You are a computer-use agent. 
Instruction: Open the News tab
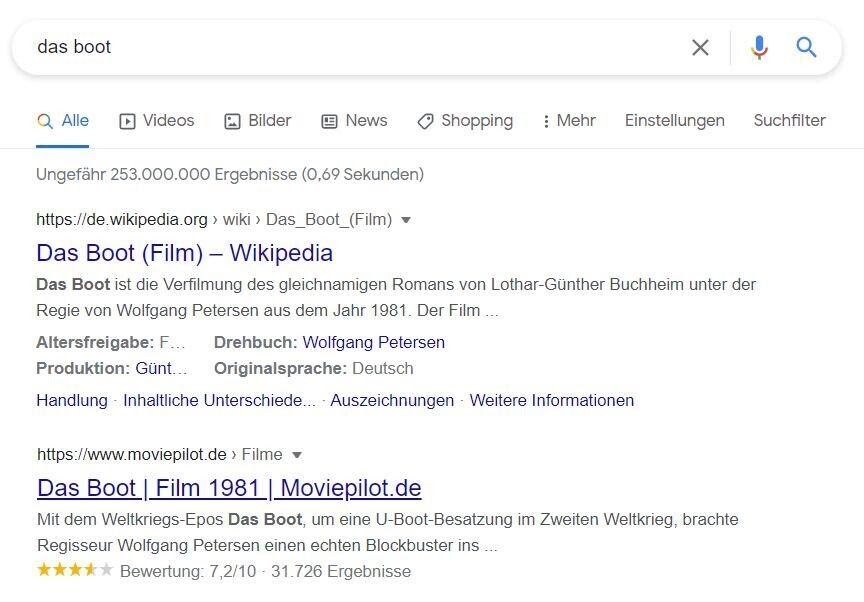[x=354, y=121]
